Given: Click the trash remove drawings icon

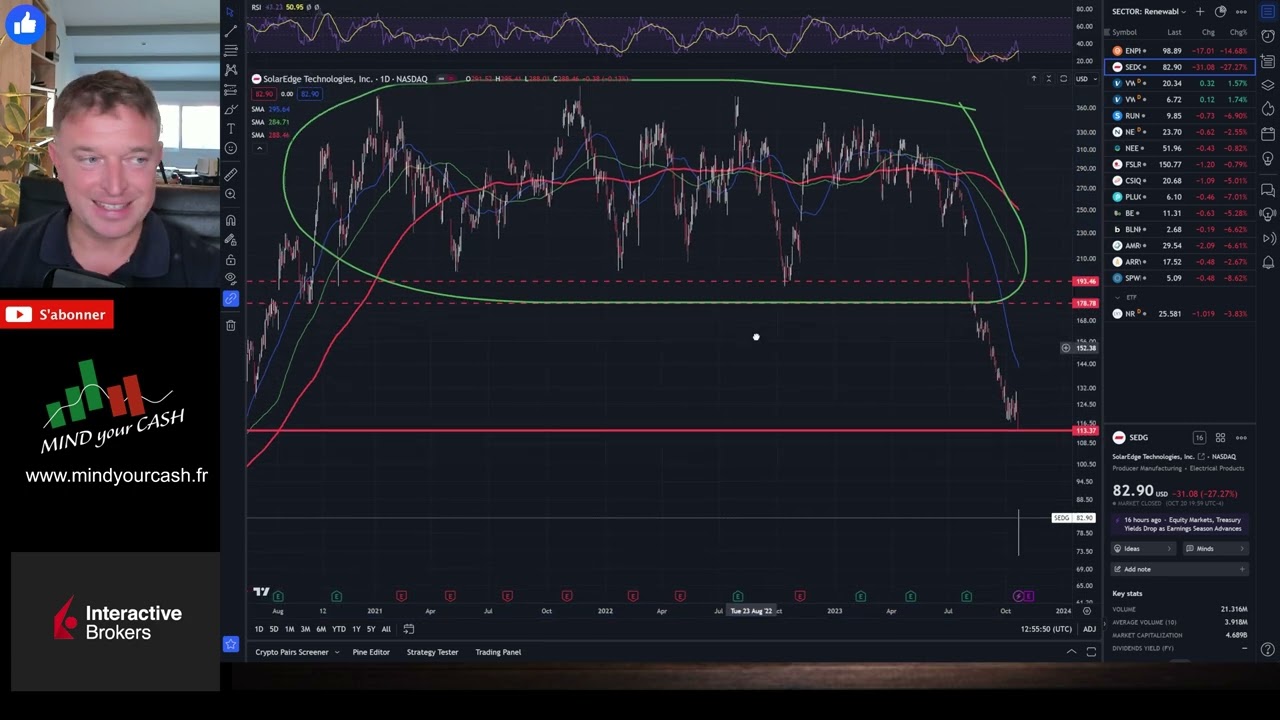Looking at the screenshot, I should 231,325.
